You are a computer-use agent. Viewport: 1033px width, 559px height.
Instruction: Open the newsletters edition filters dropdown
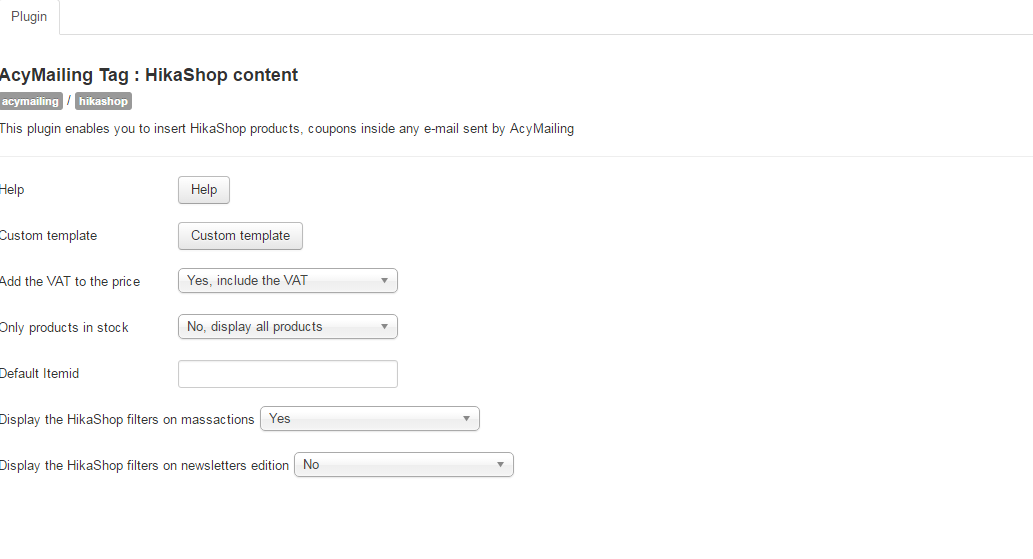click(404, 465)
